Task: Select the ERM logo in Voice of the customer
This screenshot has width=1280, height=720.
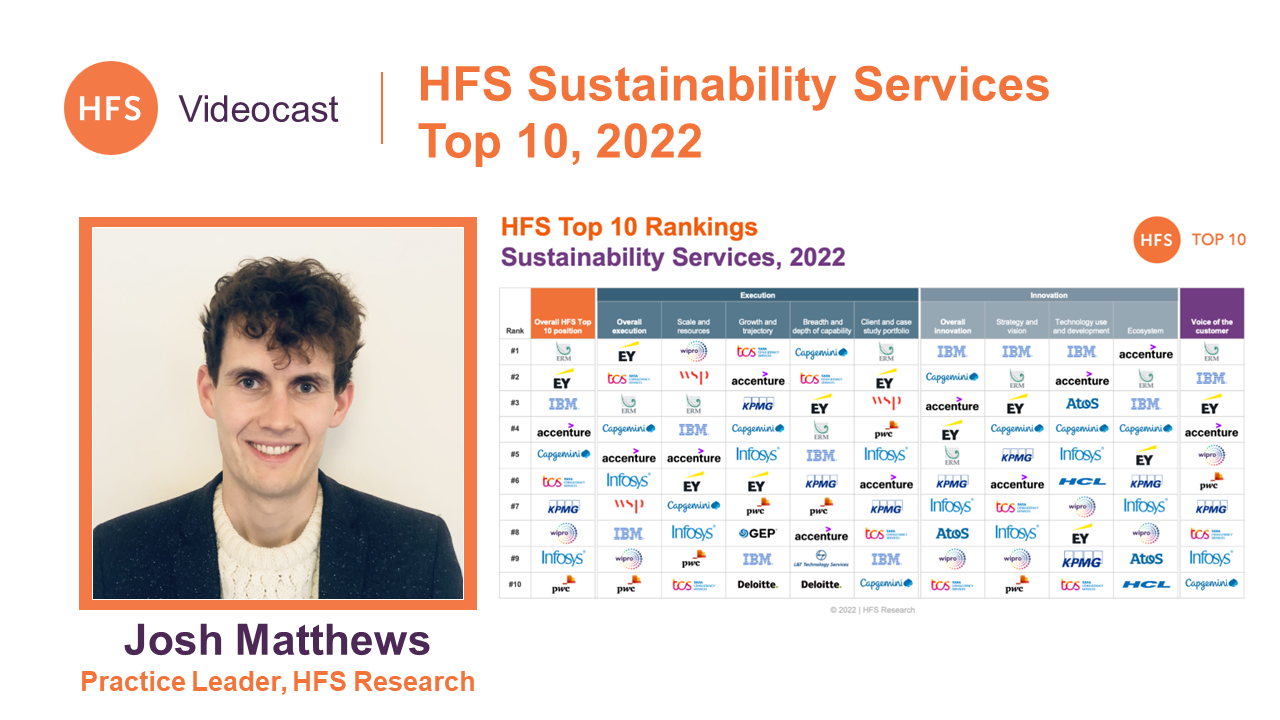Action: coord(1211,352)
